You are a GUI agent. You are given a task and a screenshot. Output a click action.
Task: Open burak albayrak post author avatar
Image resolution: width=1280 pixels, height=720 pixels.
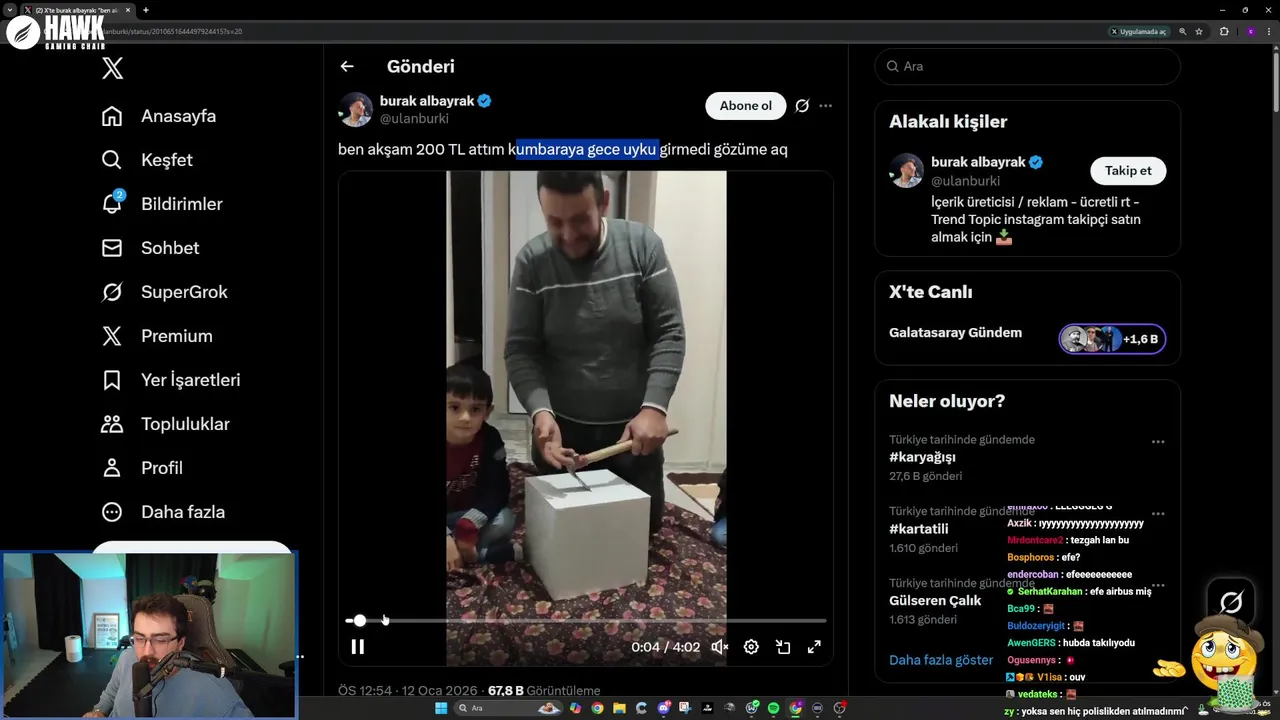click(x=356, y=110)
